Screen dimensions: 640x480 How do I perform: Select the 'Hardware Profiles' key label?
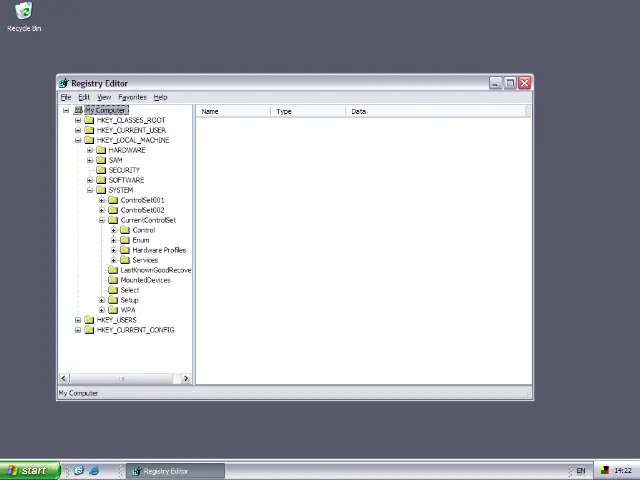click(159, 250)
